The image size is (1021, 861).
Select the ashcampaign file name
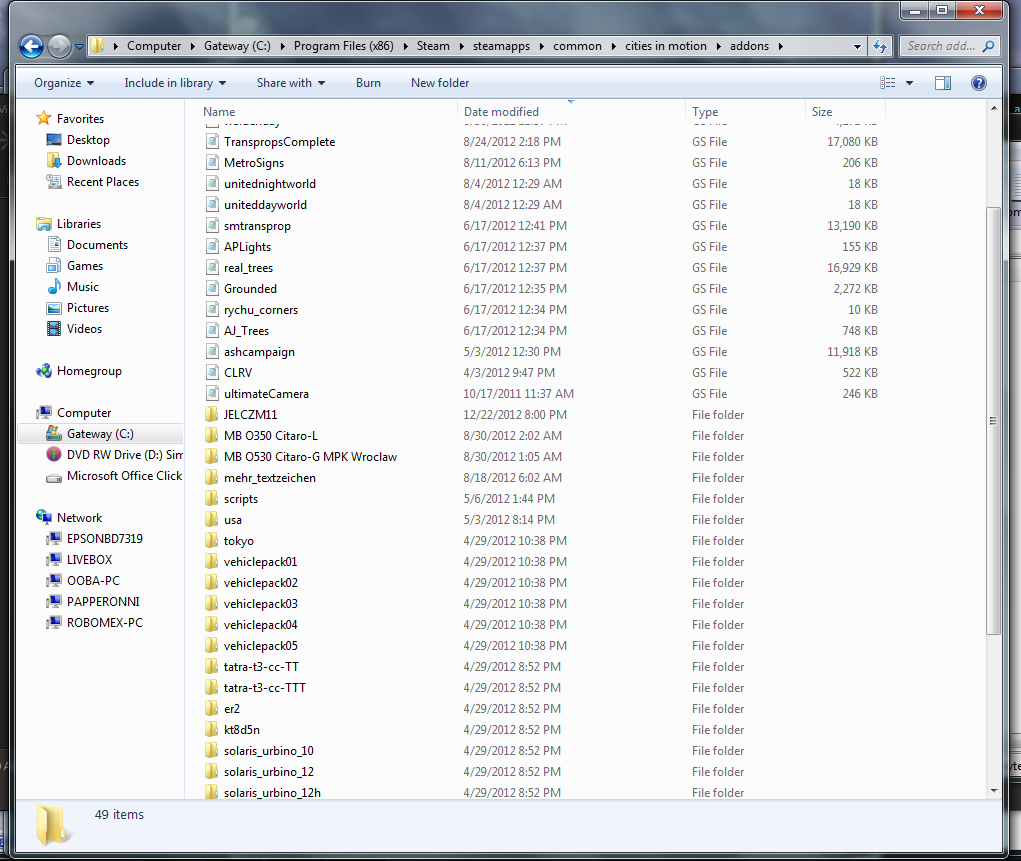(x=259, y=352)
